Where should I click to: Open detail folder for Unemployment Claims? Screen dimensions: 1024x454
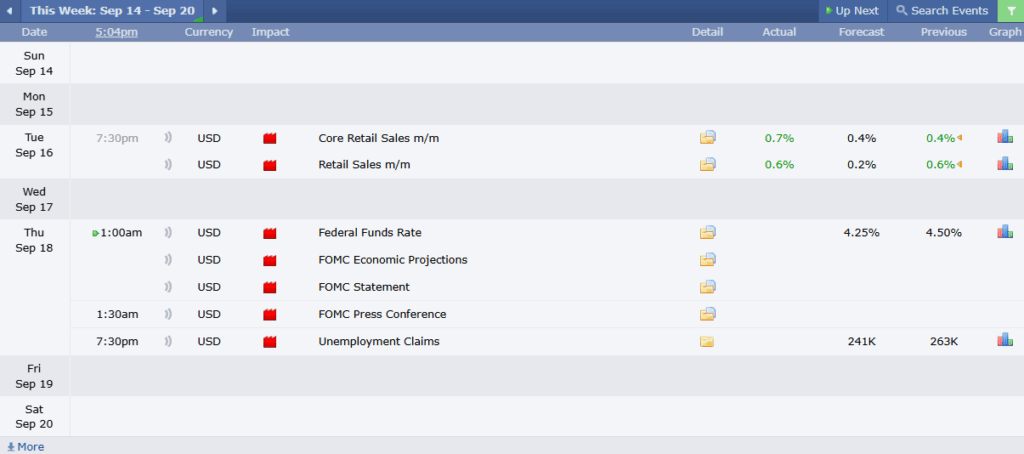pos(708,341)
